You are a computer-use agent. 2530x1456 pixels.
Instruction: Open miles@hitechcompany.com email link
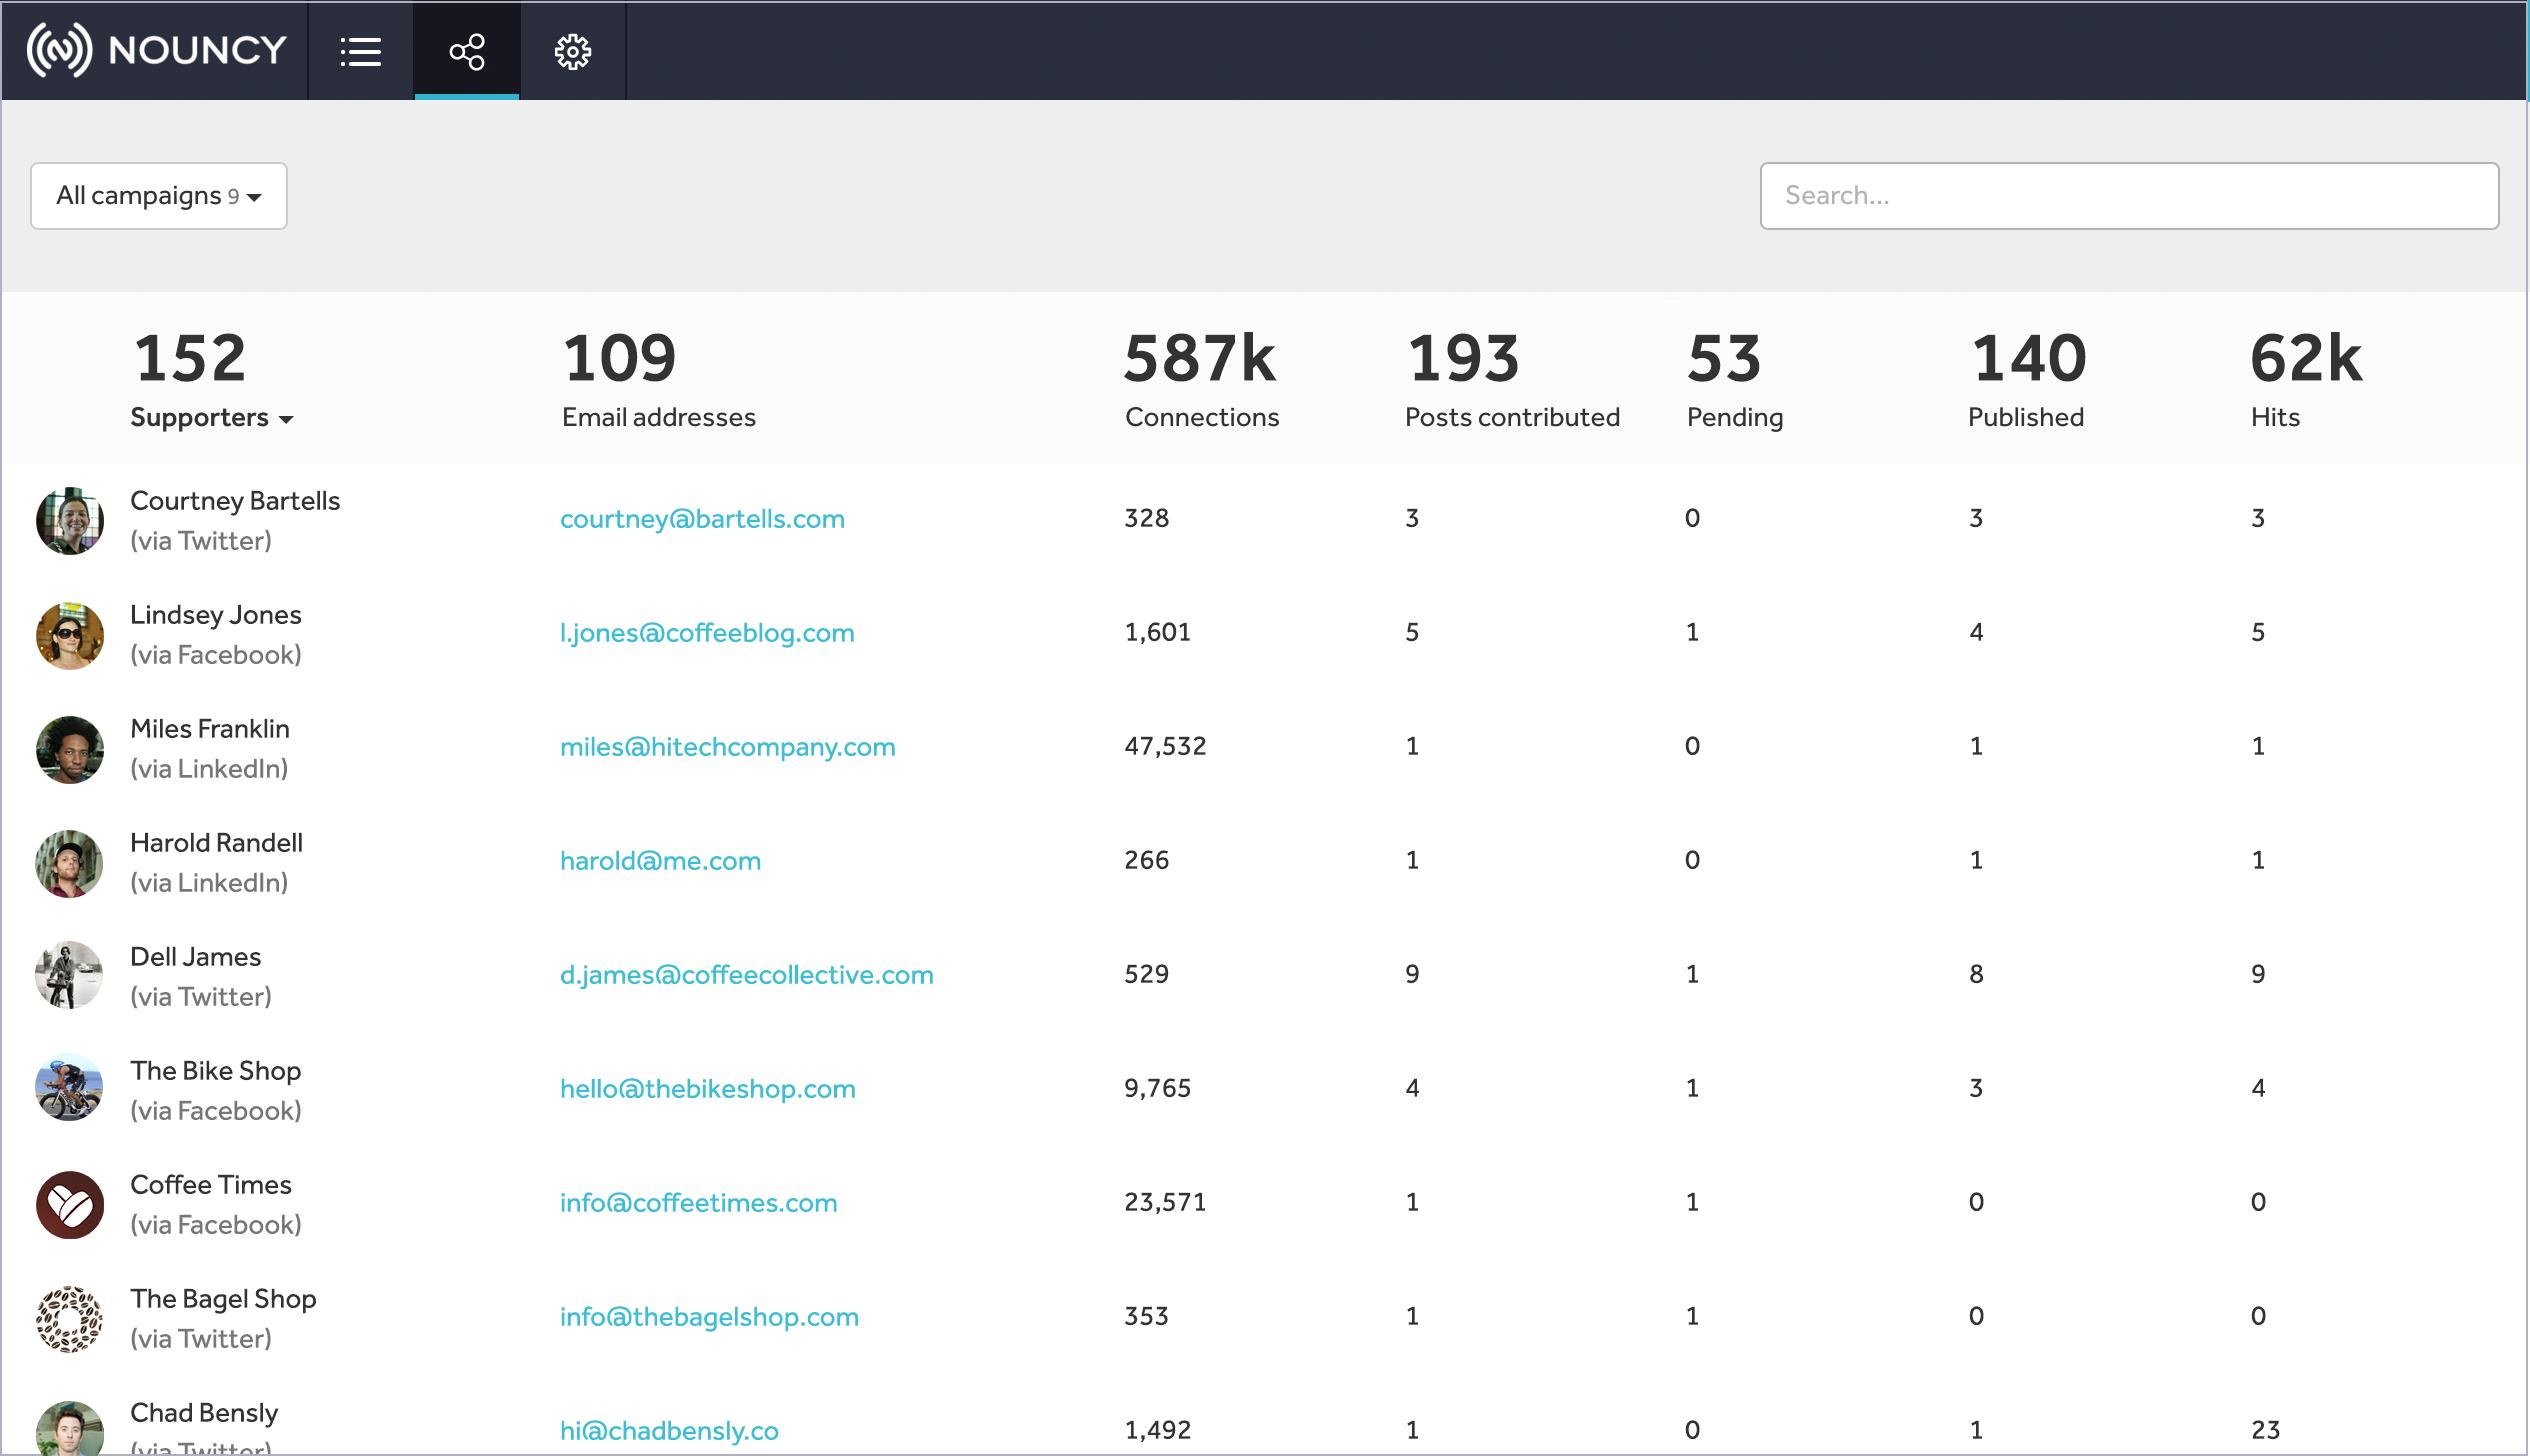tap(727, 747)
